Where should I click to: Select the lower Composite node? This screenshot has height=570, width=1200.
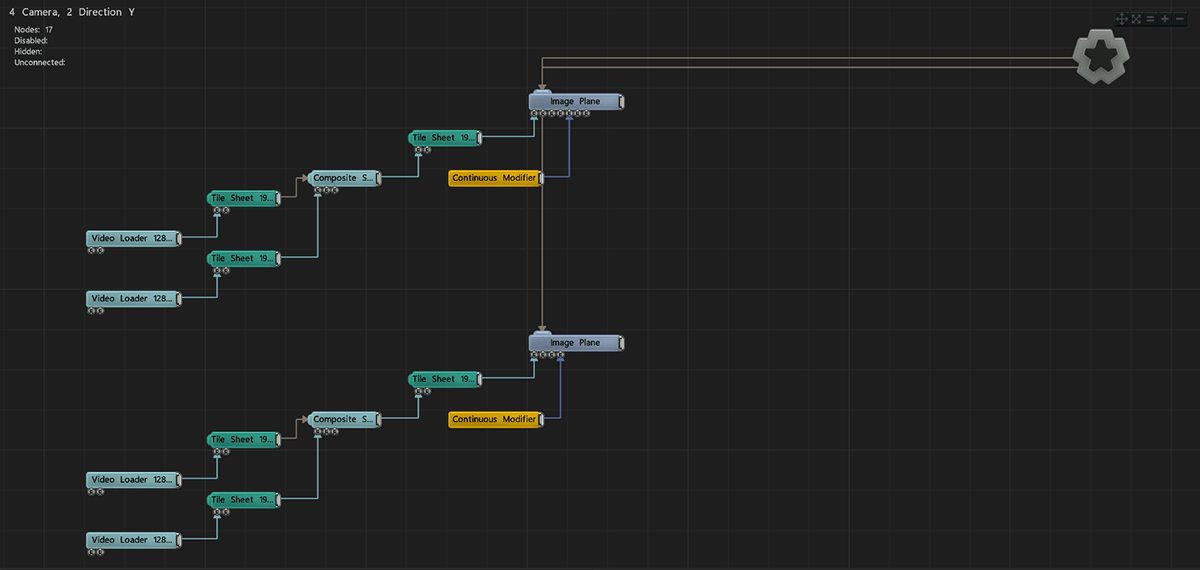[343, 419]
